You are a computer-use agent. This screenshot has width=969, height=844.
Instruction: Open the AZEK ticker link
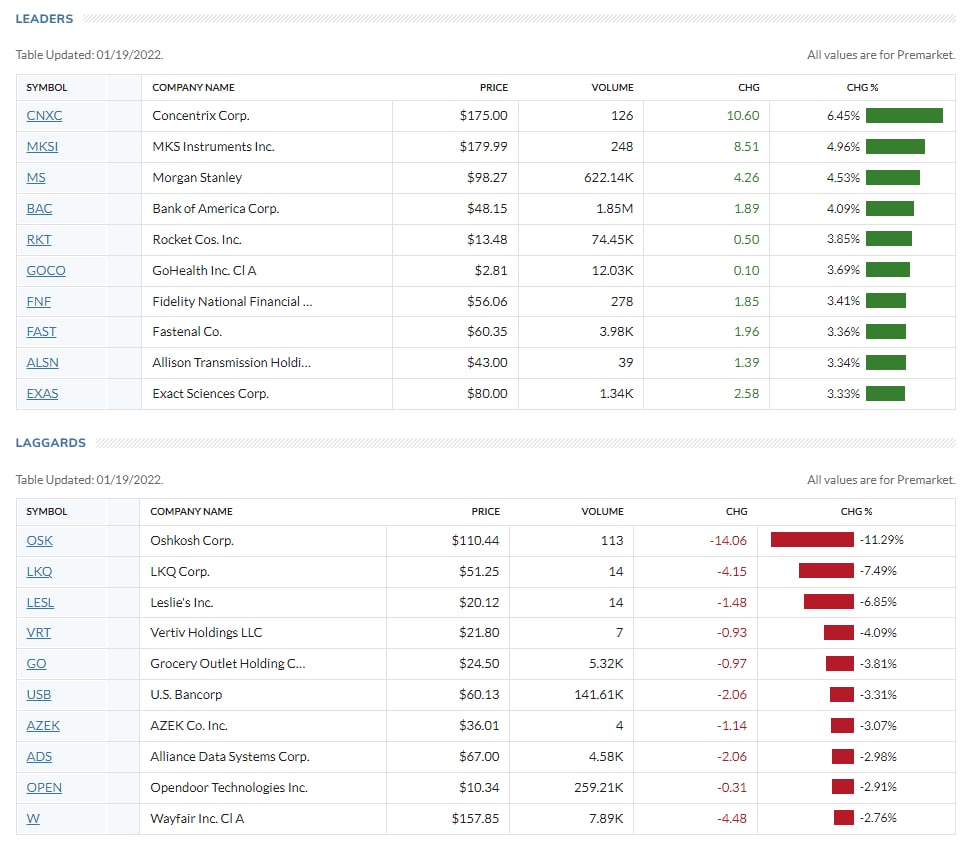(43, 726)
